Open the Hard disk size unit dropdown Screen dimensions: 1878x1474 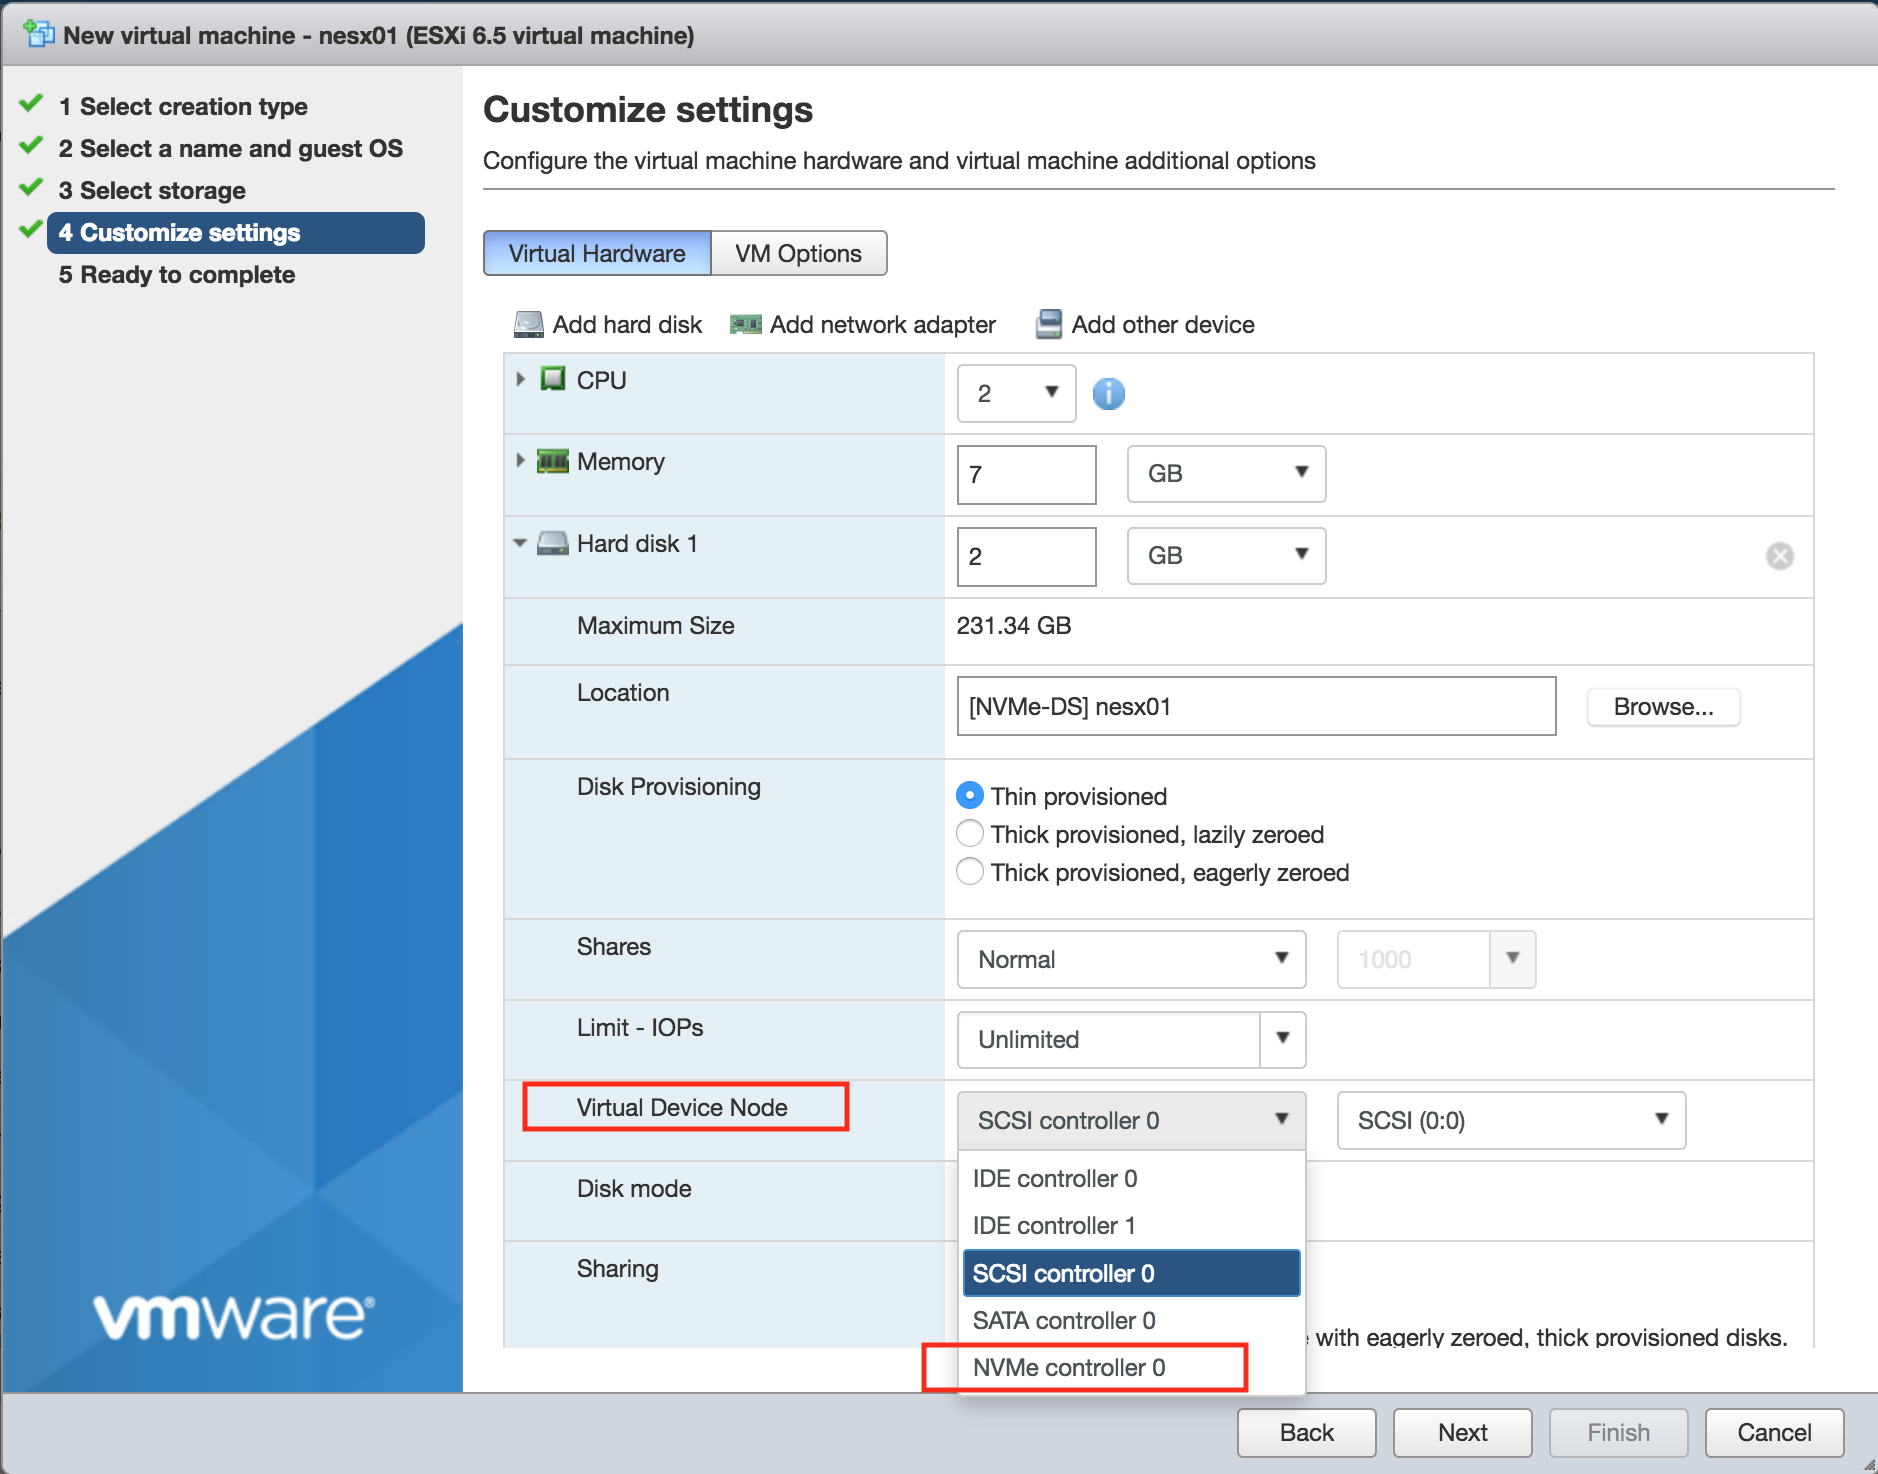click(x=1226, y=556)
